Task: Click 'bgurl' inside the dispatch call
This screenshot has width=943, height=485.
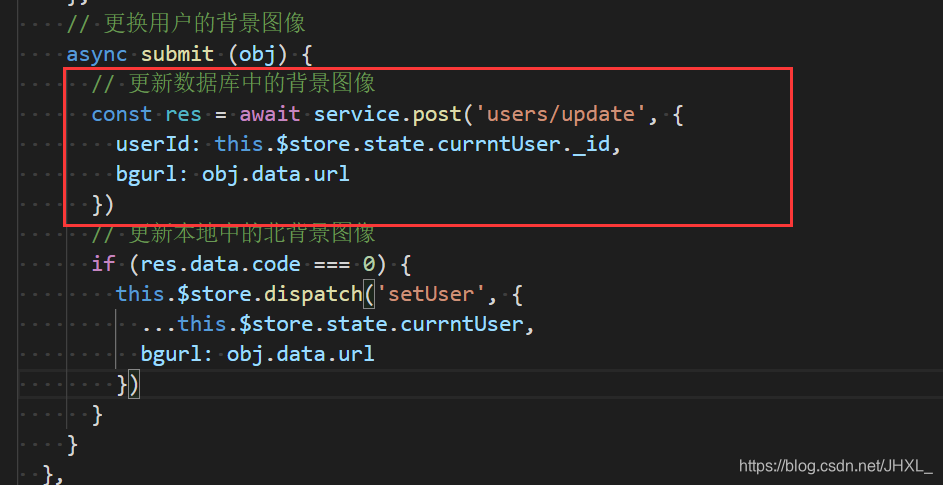Action: pos(171,353)
